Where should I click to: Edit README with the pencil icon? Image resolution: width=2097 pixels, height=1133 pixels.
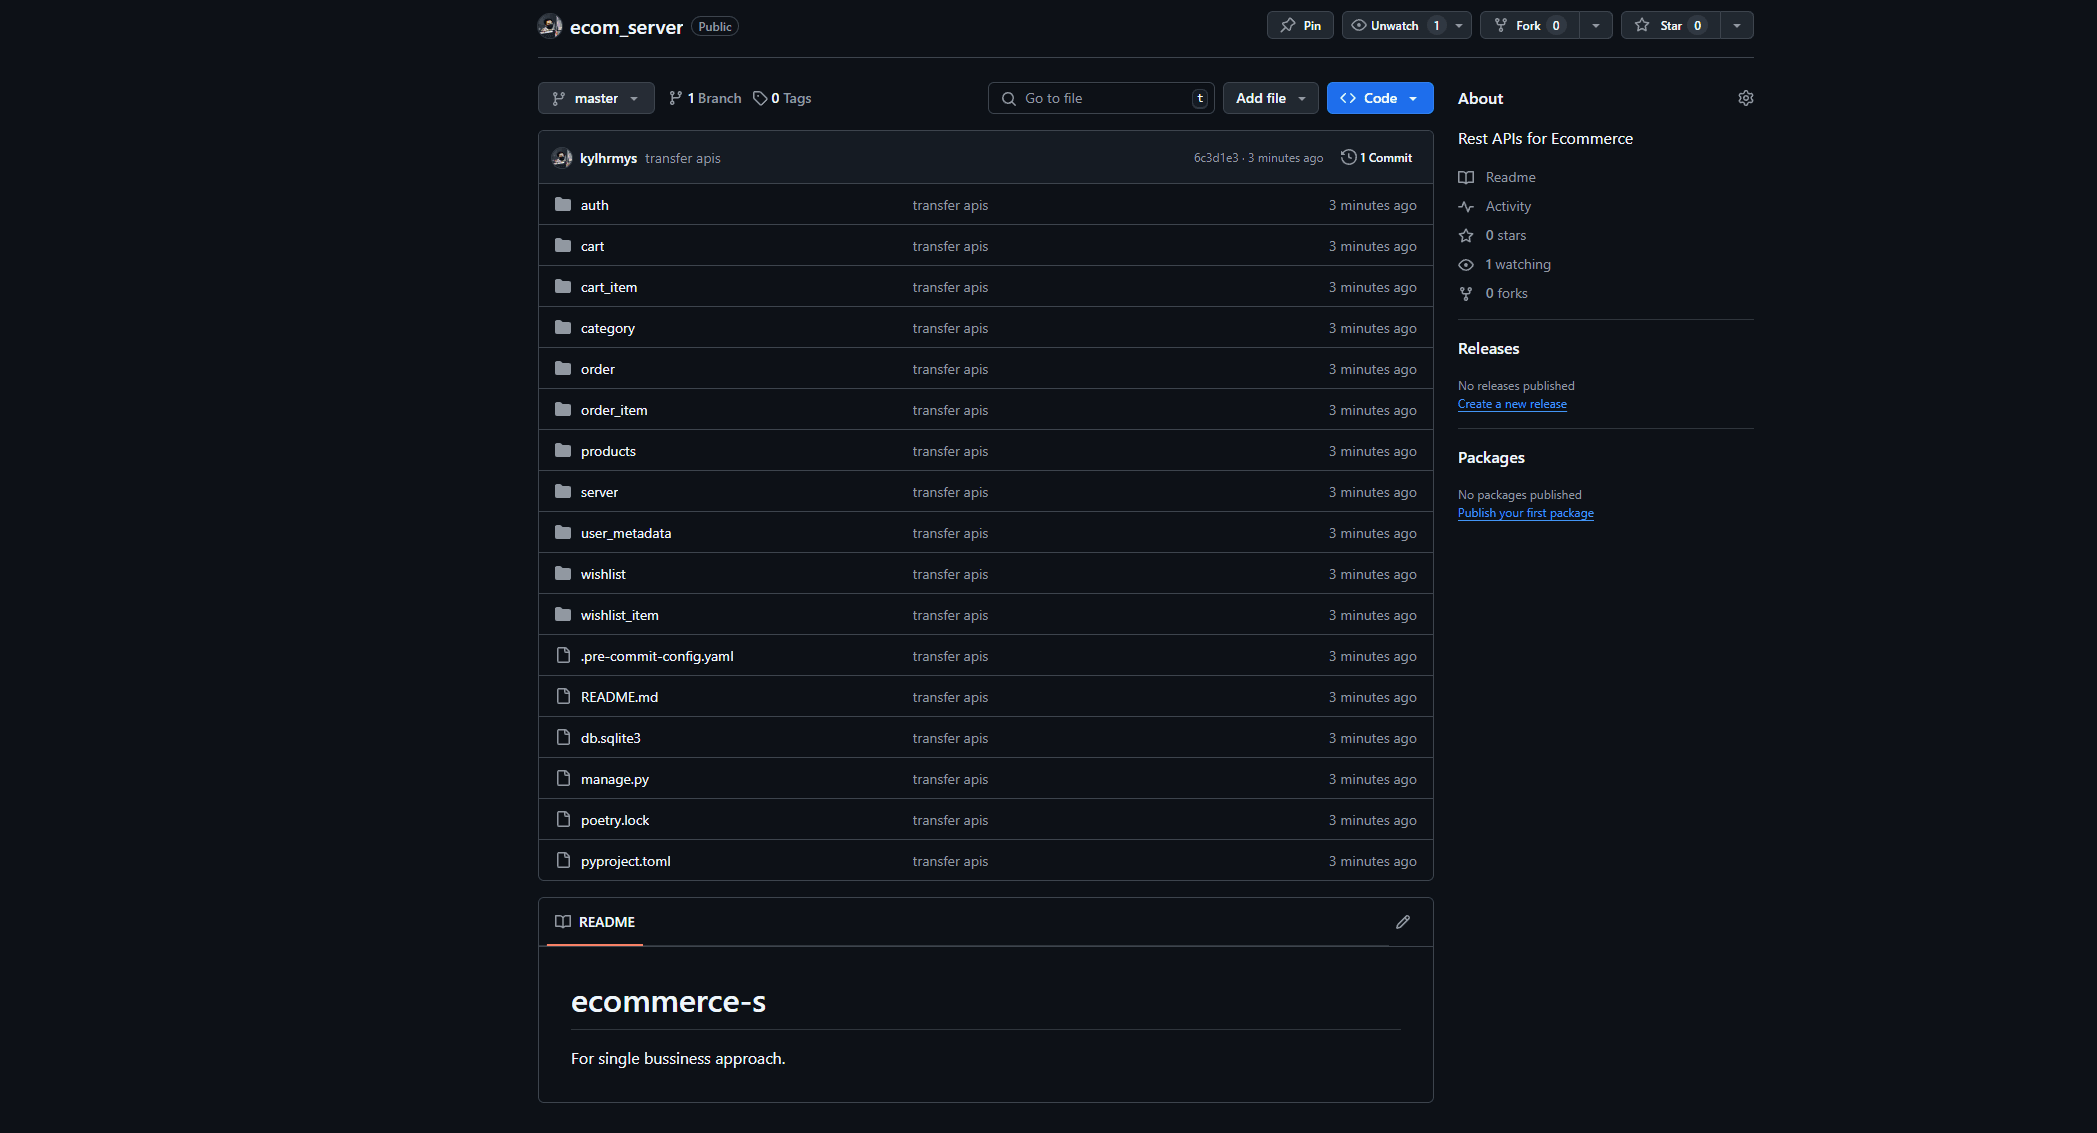(1403, 922)
